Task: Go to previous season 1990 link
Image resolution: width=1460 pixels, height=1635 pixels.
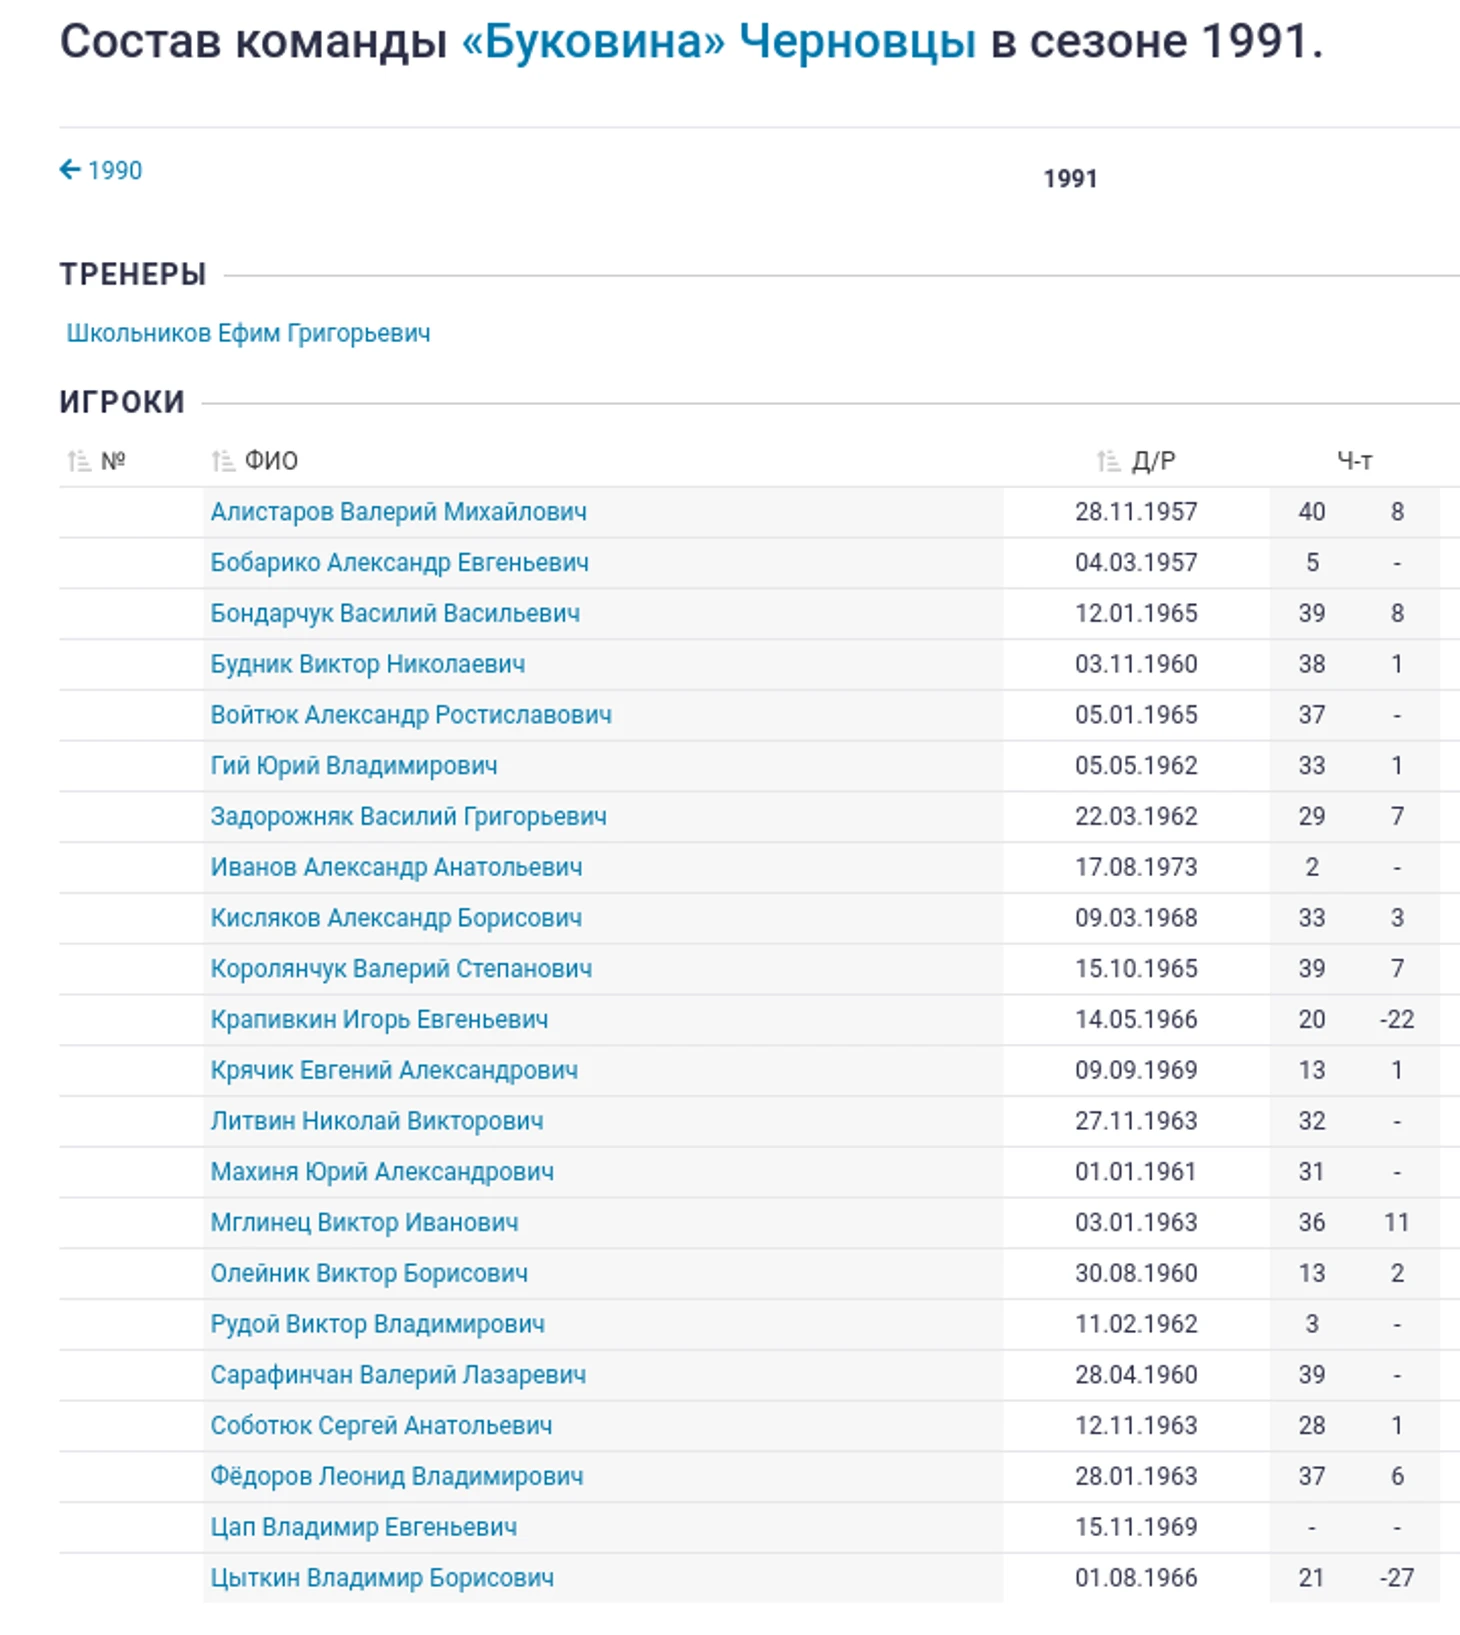Action: tap(114, 171)
